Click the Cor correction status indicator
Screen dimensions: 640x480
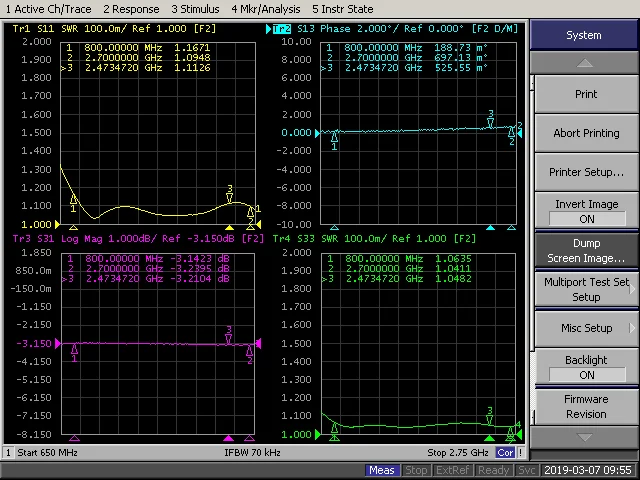click(505, 452)
